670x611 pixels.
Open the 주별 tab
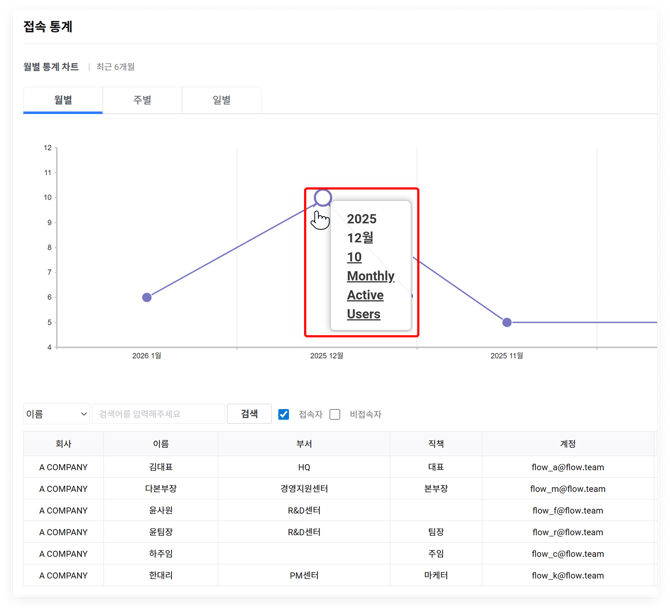pos(142,100)
